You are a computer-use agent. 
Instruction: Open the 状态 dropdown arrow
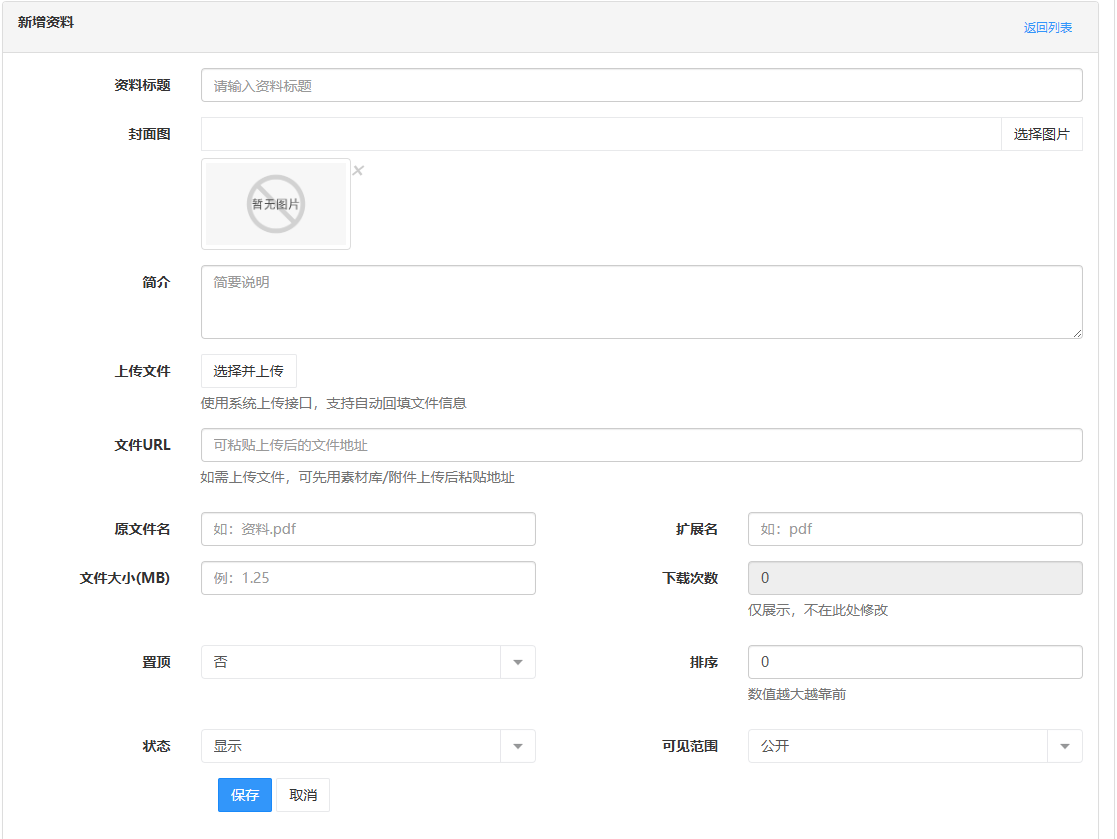point(518,745)
